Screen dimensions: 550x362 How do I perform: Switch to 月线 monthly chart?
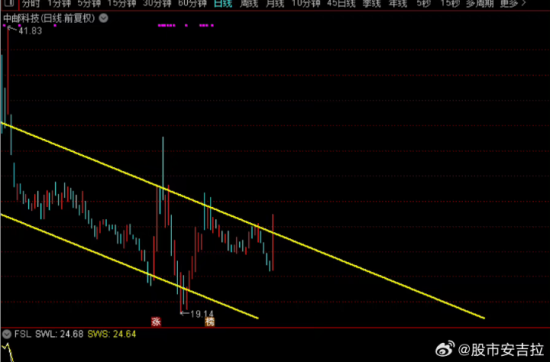[x=275, y=4]
